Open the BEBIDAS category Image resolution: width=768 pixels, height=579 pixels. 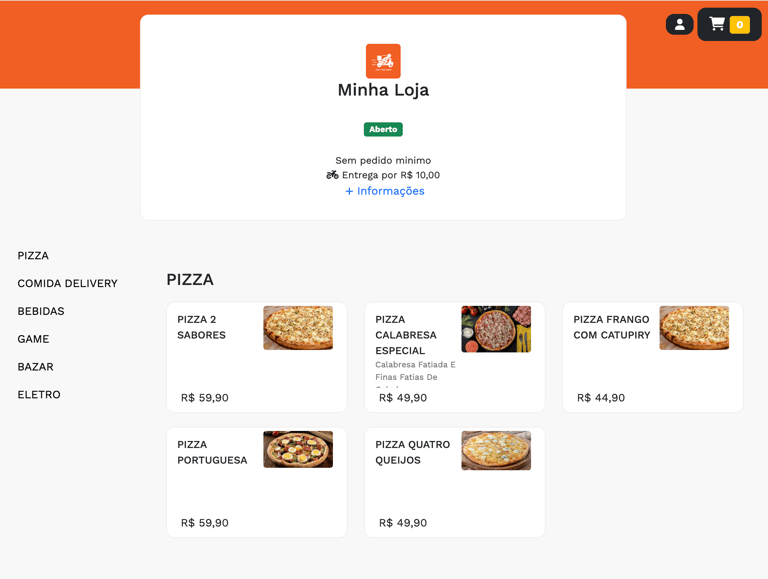(x=41, y=312)
